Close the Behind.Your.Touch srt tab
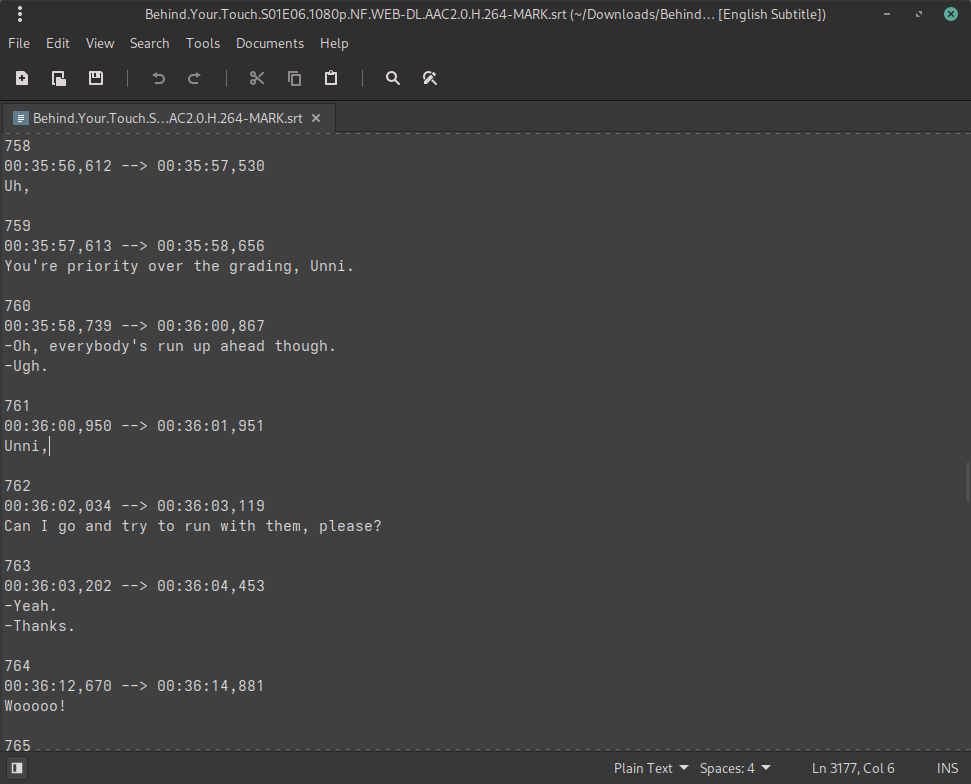971x784 pixels. [x=316, y=118]
